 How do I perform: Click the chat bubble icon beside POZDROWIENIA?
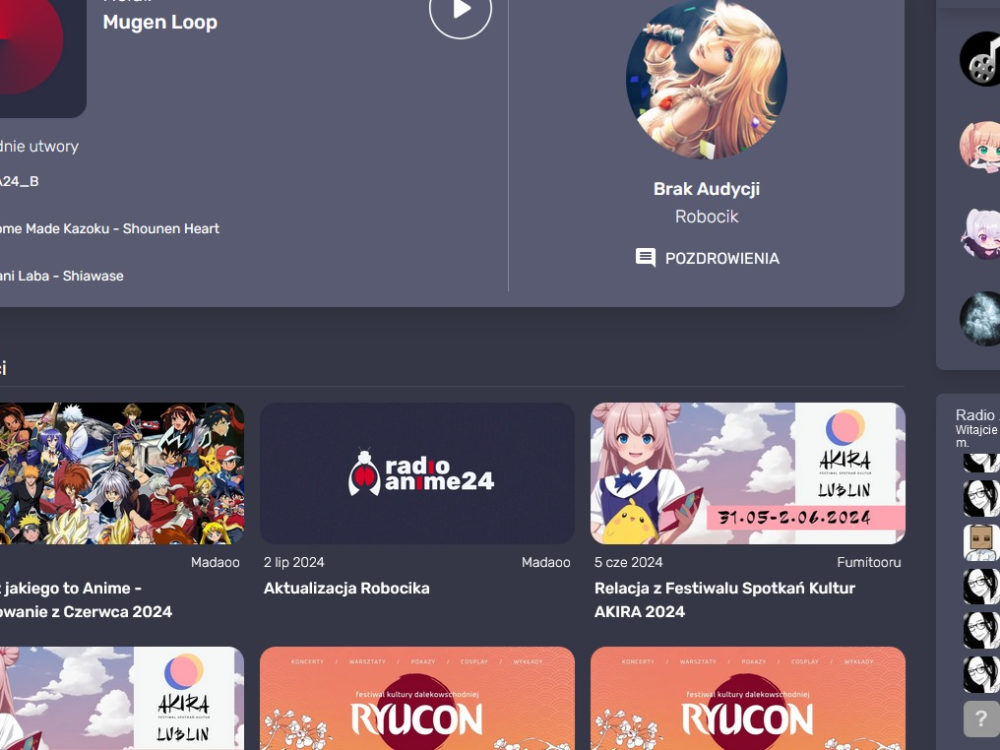point(645,258)
